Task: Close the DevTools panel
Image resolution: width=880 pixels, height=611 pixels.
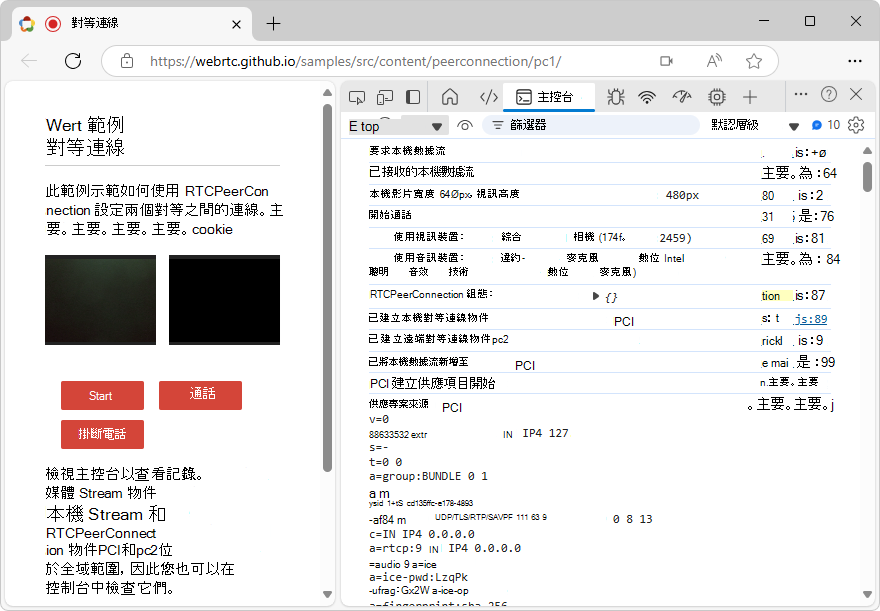Action: pyautogui.click(x=856, y=94)
